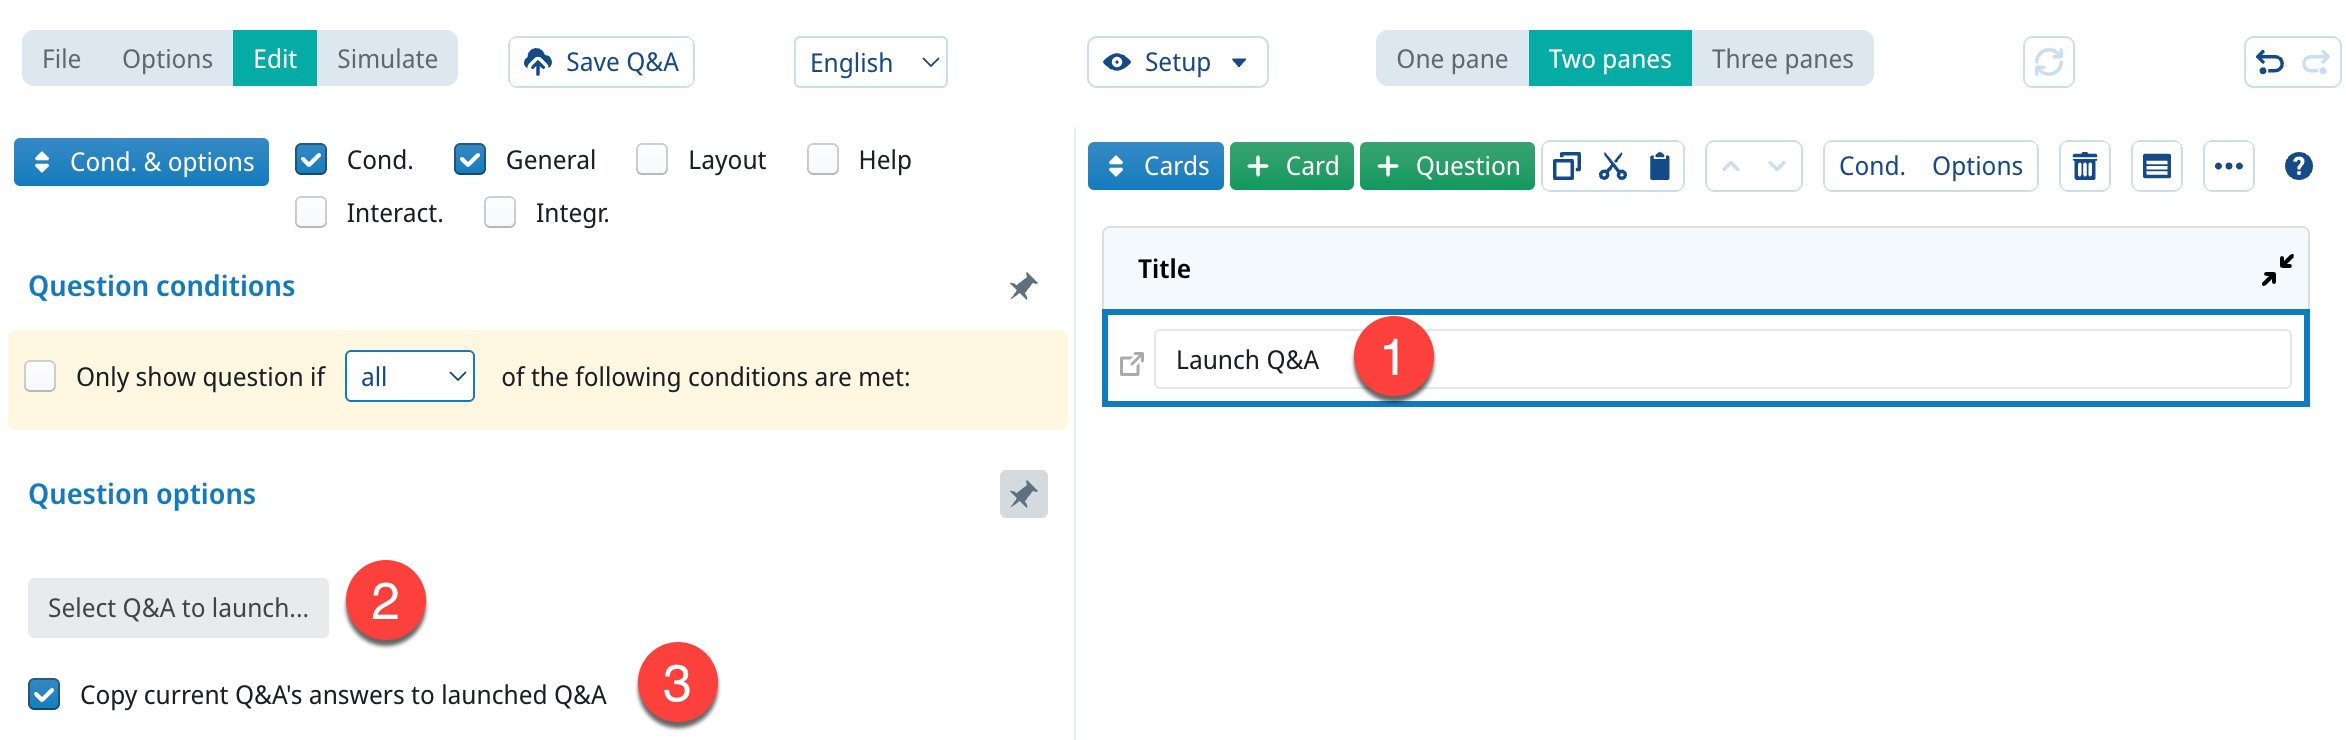Switch to the Simulate tab
The height and width of the screenshot is (740, 2346).
click(387, 59)
